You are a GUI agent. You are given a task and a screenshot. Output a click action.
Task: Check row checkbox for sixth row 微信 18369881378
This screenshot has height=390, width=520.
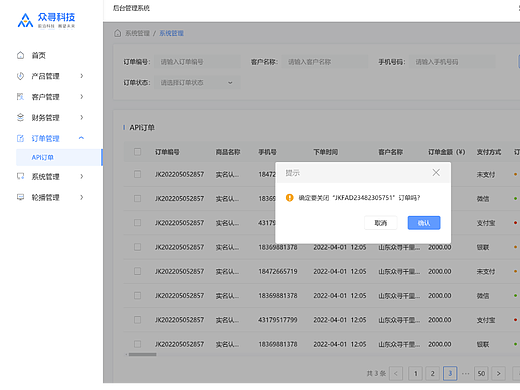137,295
